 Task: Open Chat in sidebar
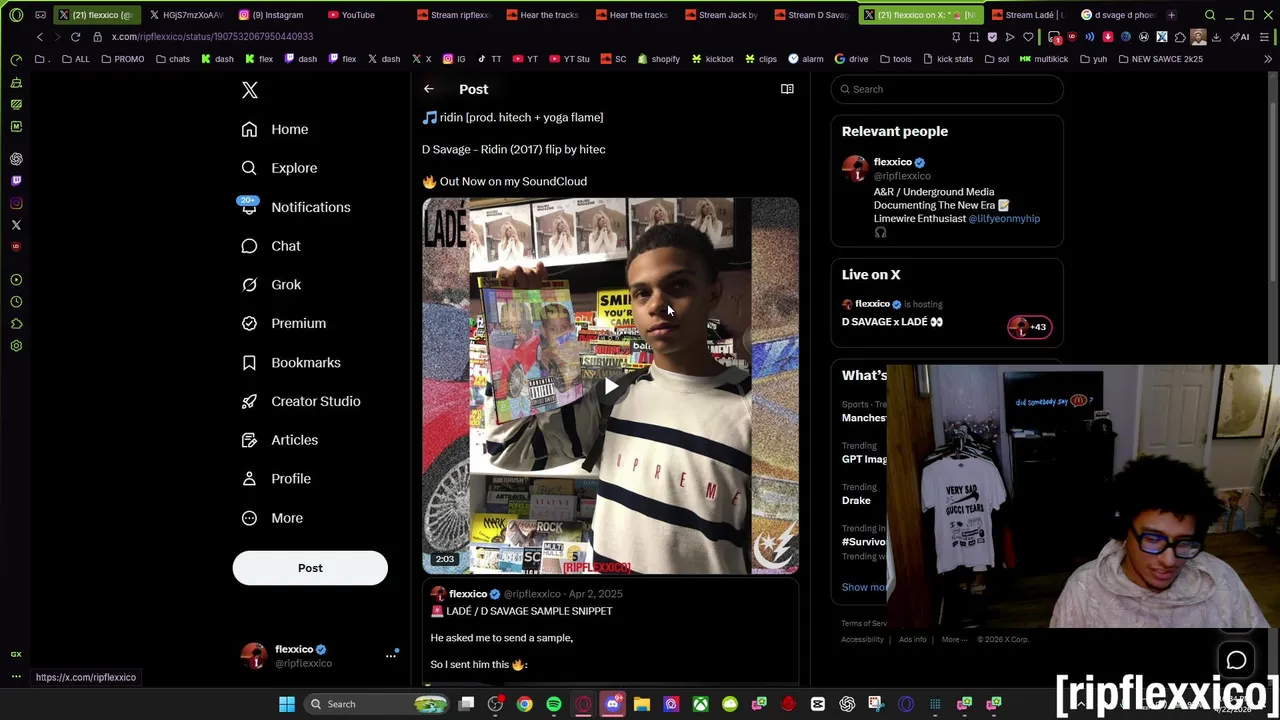tap(271, 246)
